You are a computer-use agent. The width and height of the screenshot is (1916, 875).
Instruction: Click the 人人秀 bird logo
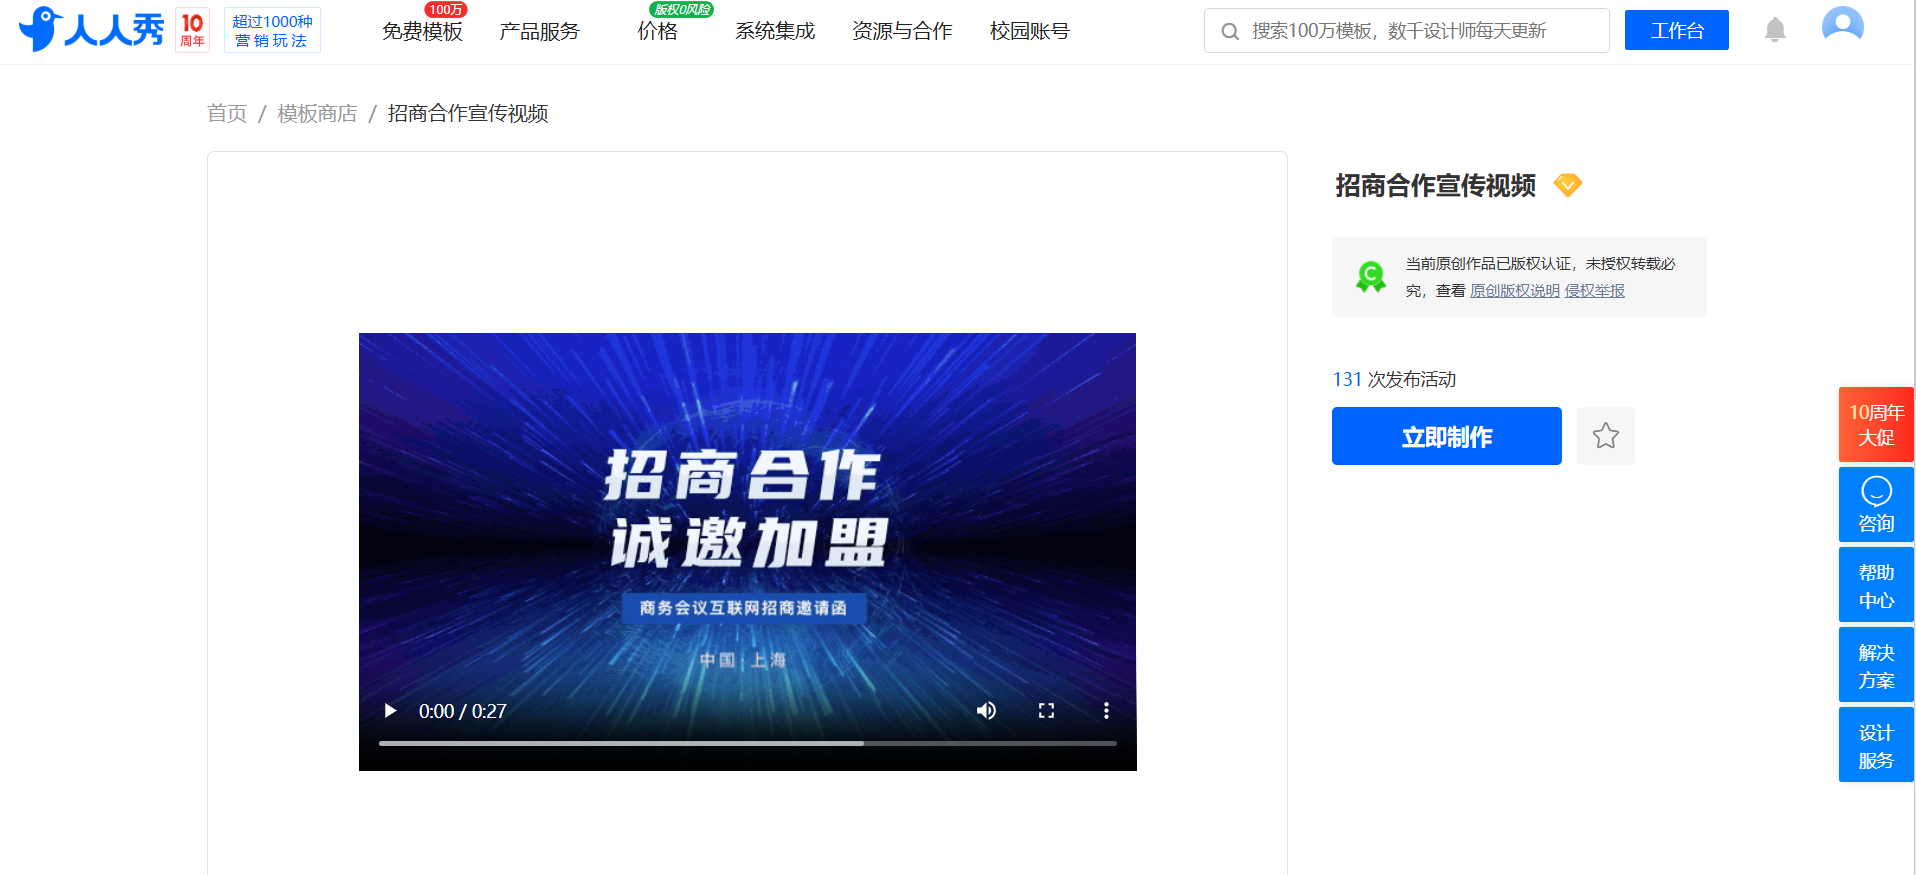[91, 29]
